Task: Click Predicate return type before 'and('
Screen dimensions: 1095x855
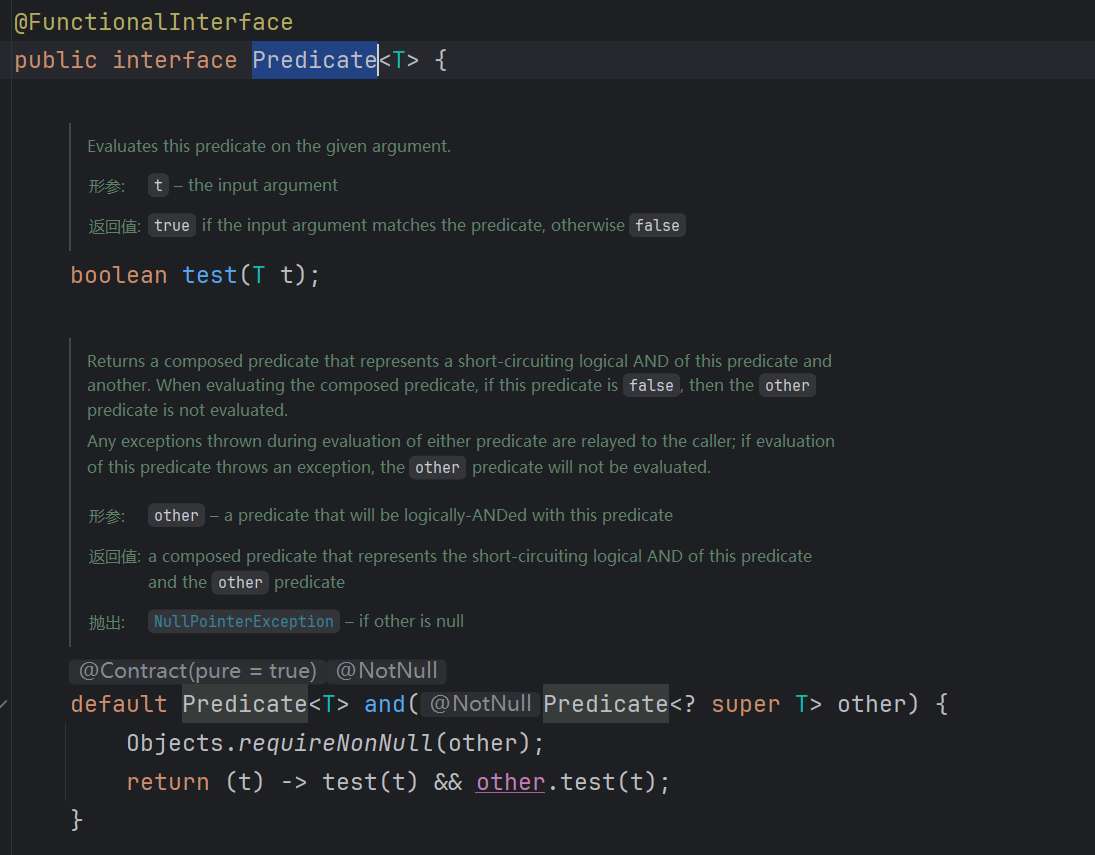Action: (x=244, y=704)
